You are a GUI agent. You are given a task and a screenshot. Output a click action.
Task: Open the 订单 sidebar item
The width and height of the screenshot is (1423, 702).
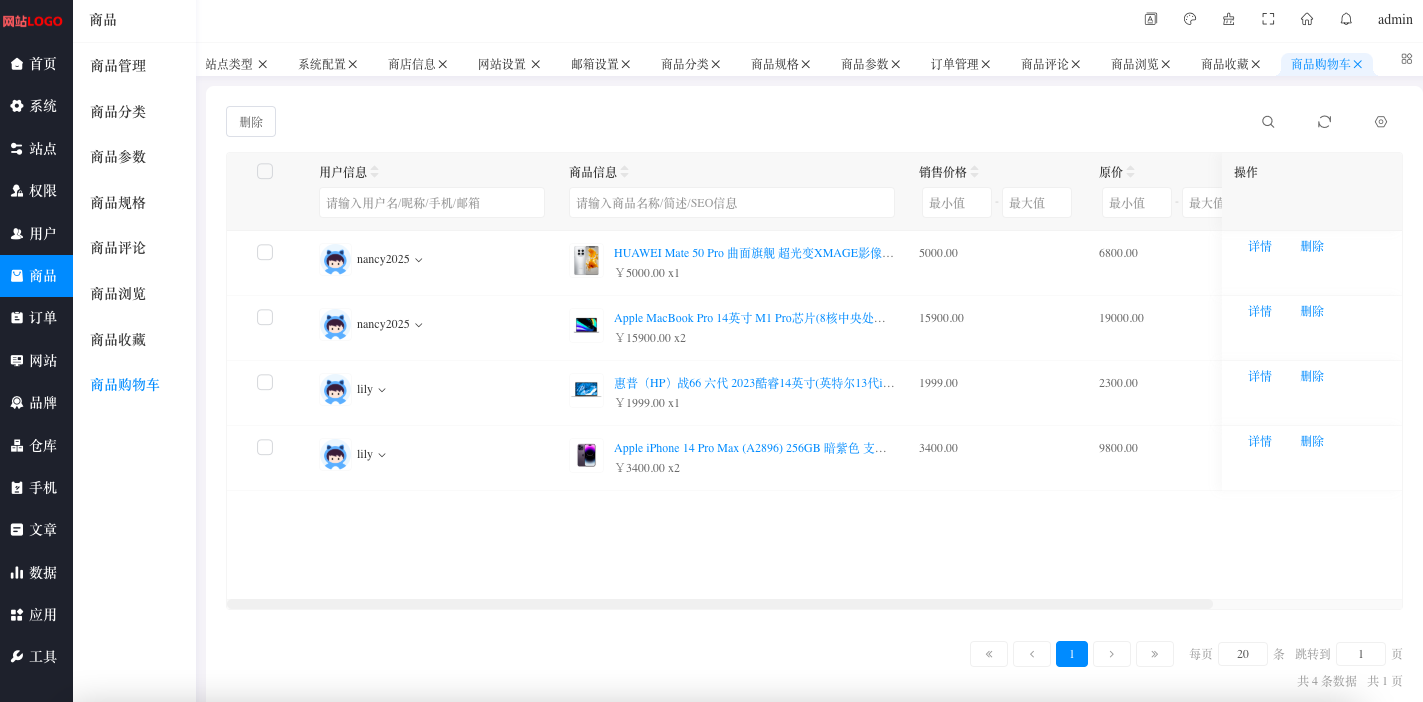coord(36,318)
